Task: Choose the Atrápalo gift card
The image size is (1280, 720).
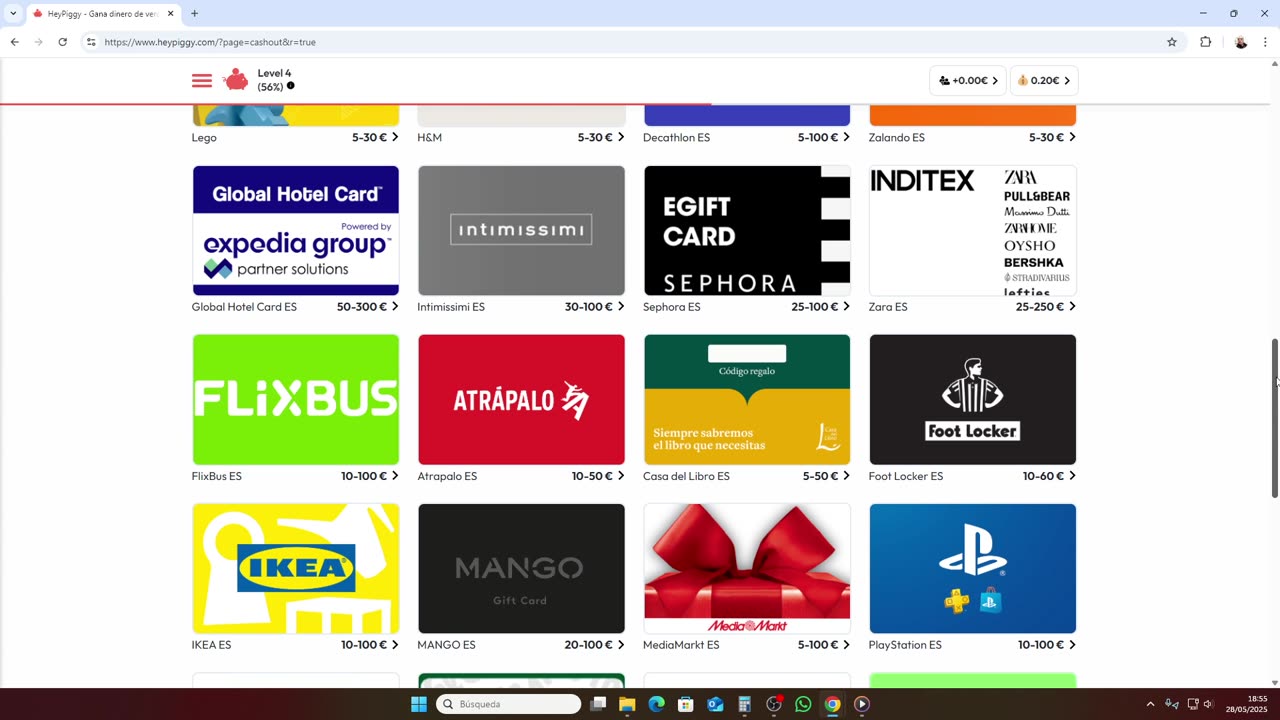Action: tap(521, 399)
